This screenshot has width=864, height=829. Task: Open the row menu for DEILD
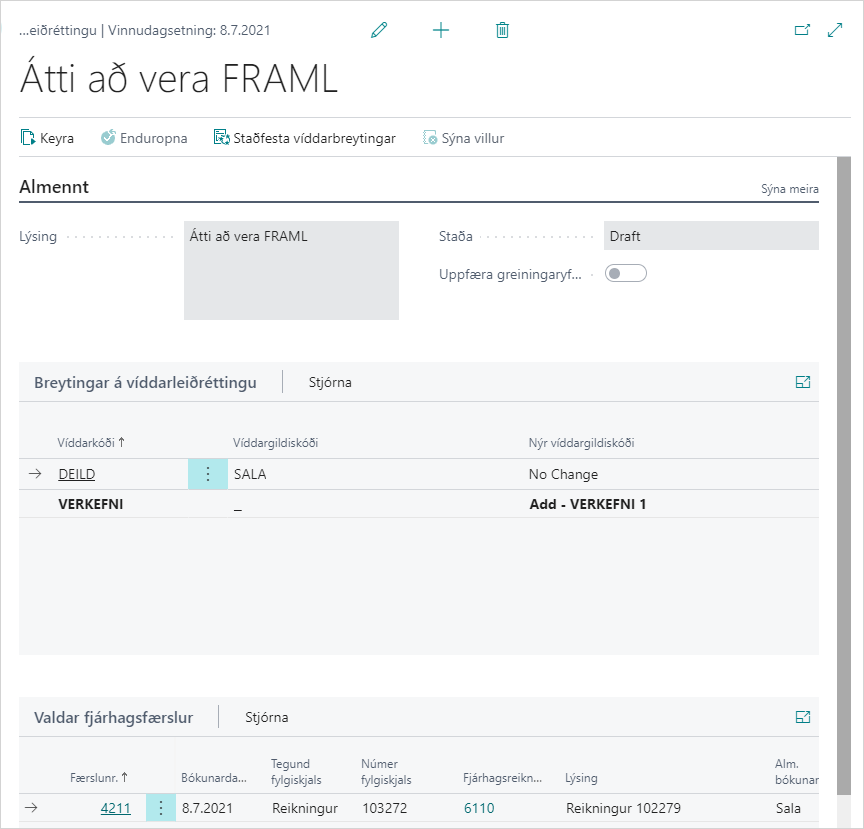[x=208, y=474]
